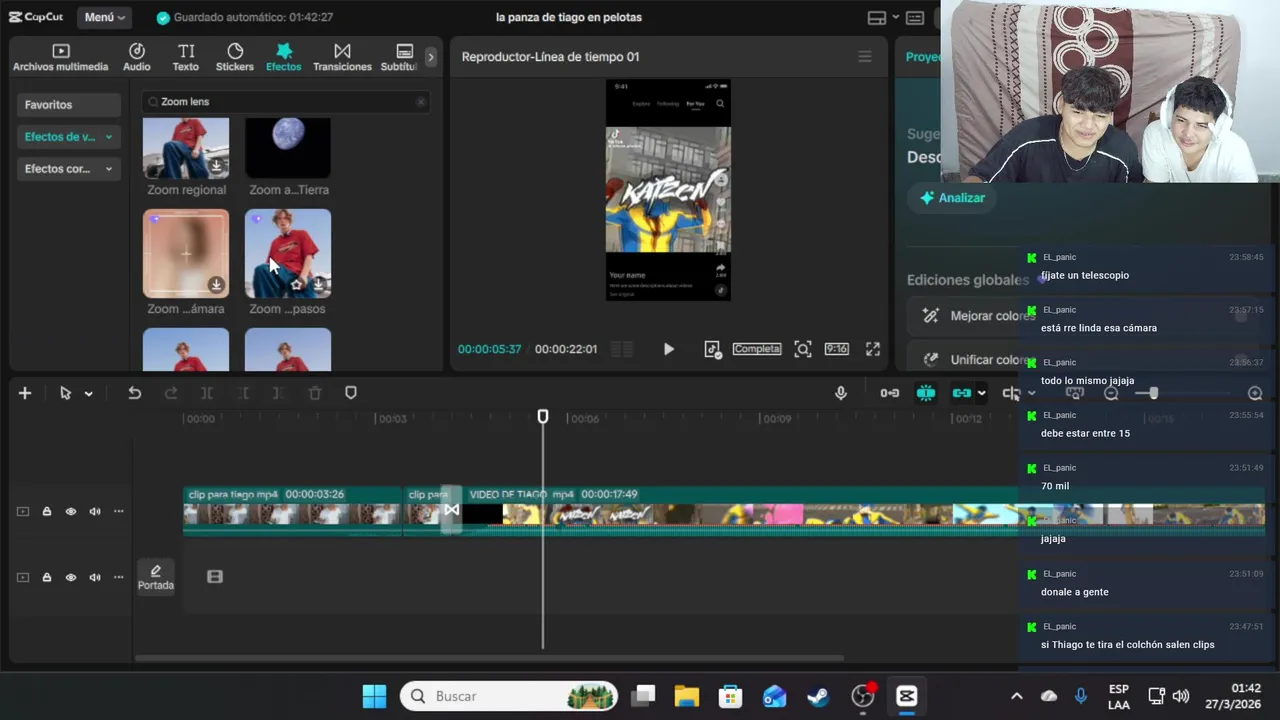Add a marker with shield icon
The width and height of the screenshot is (1280, 720).
coord(351,393)
